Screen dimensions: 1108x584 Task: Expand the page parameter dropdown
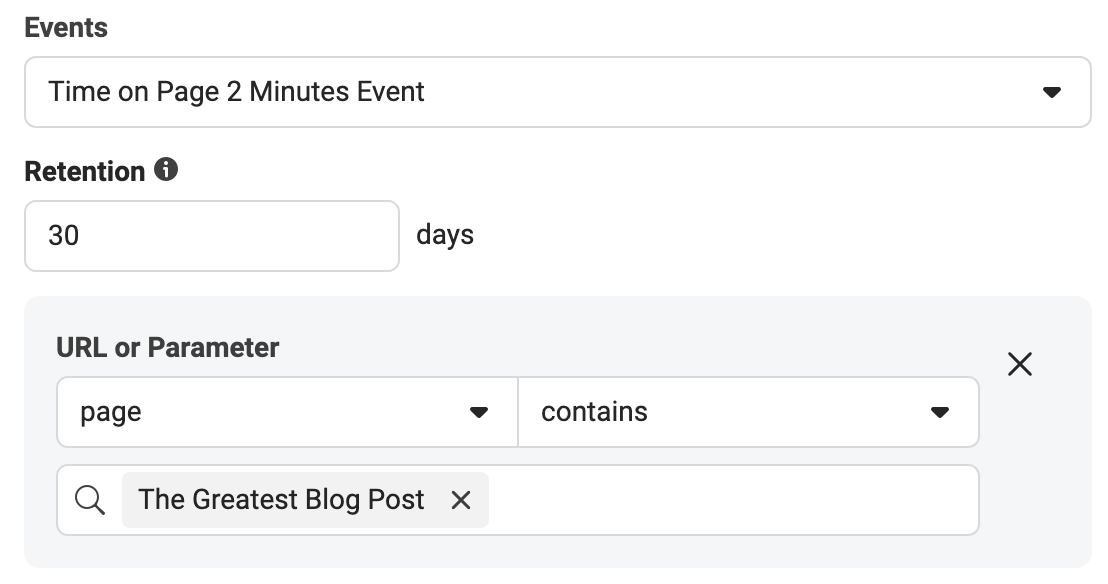point(288,412)
